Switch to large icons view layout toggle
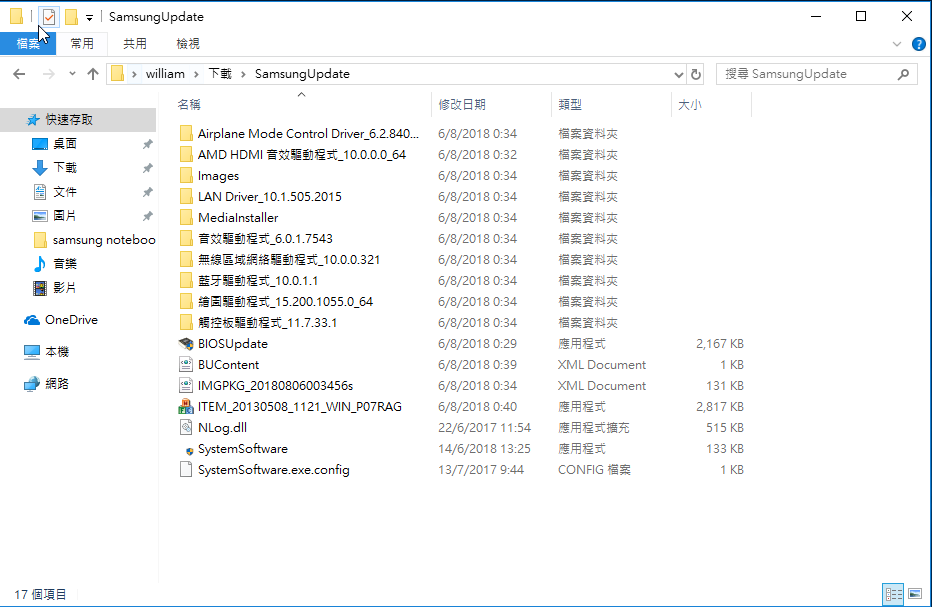The width and height of the screenshot is (932, 607). pyautogui.click(x=915, y=594)
